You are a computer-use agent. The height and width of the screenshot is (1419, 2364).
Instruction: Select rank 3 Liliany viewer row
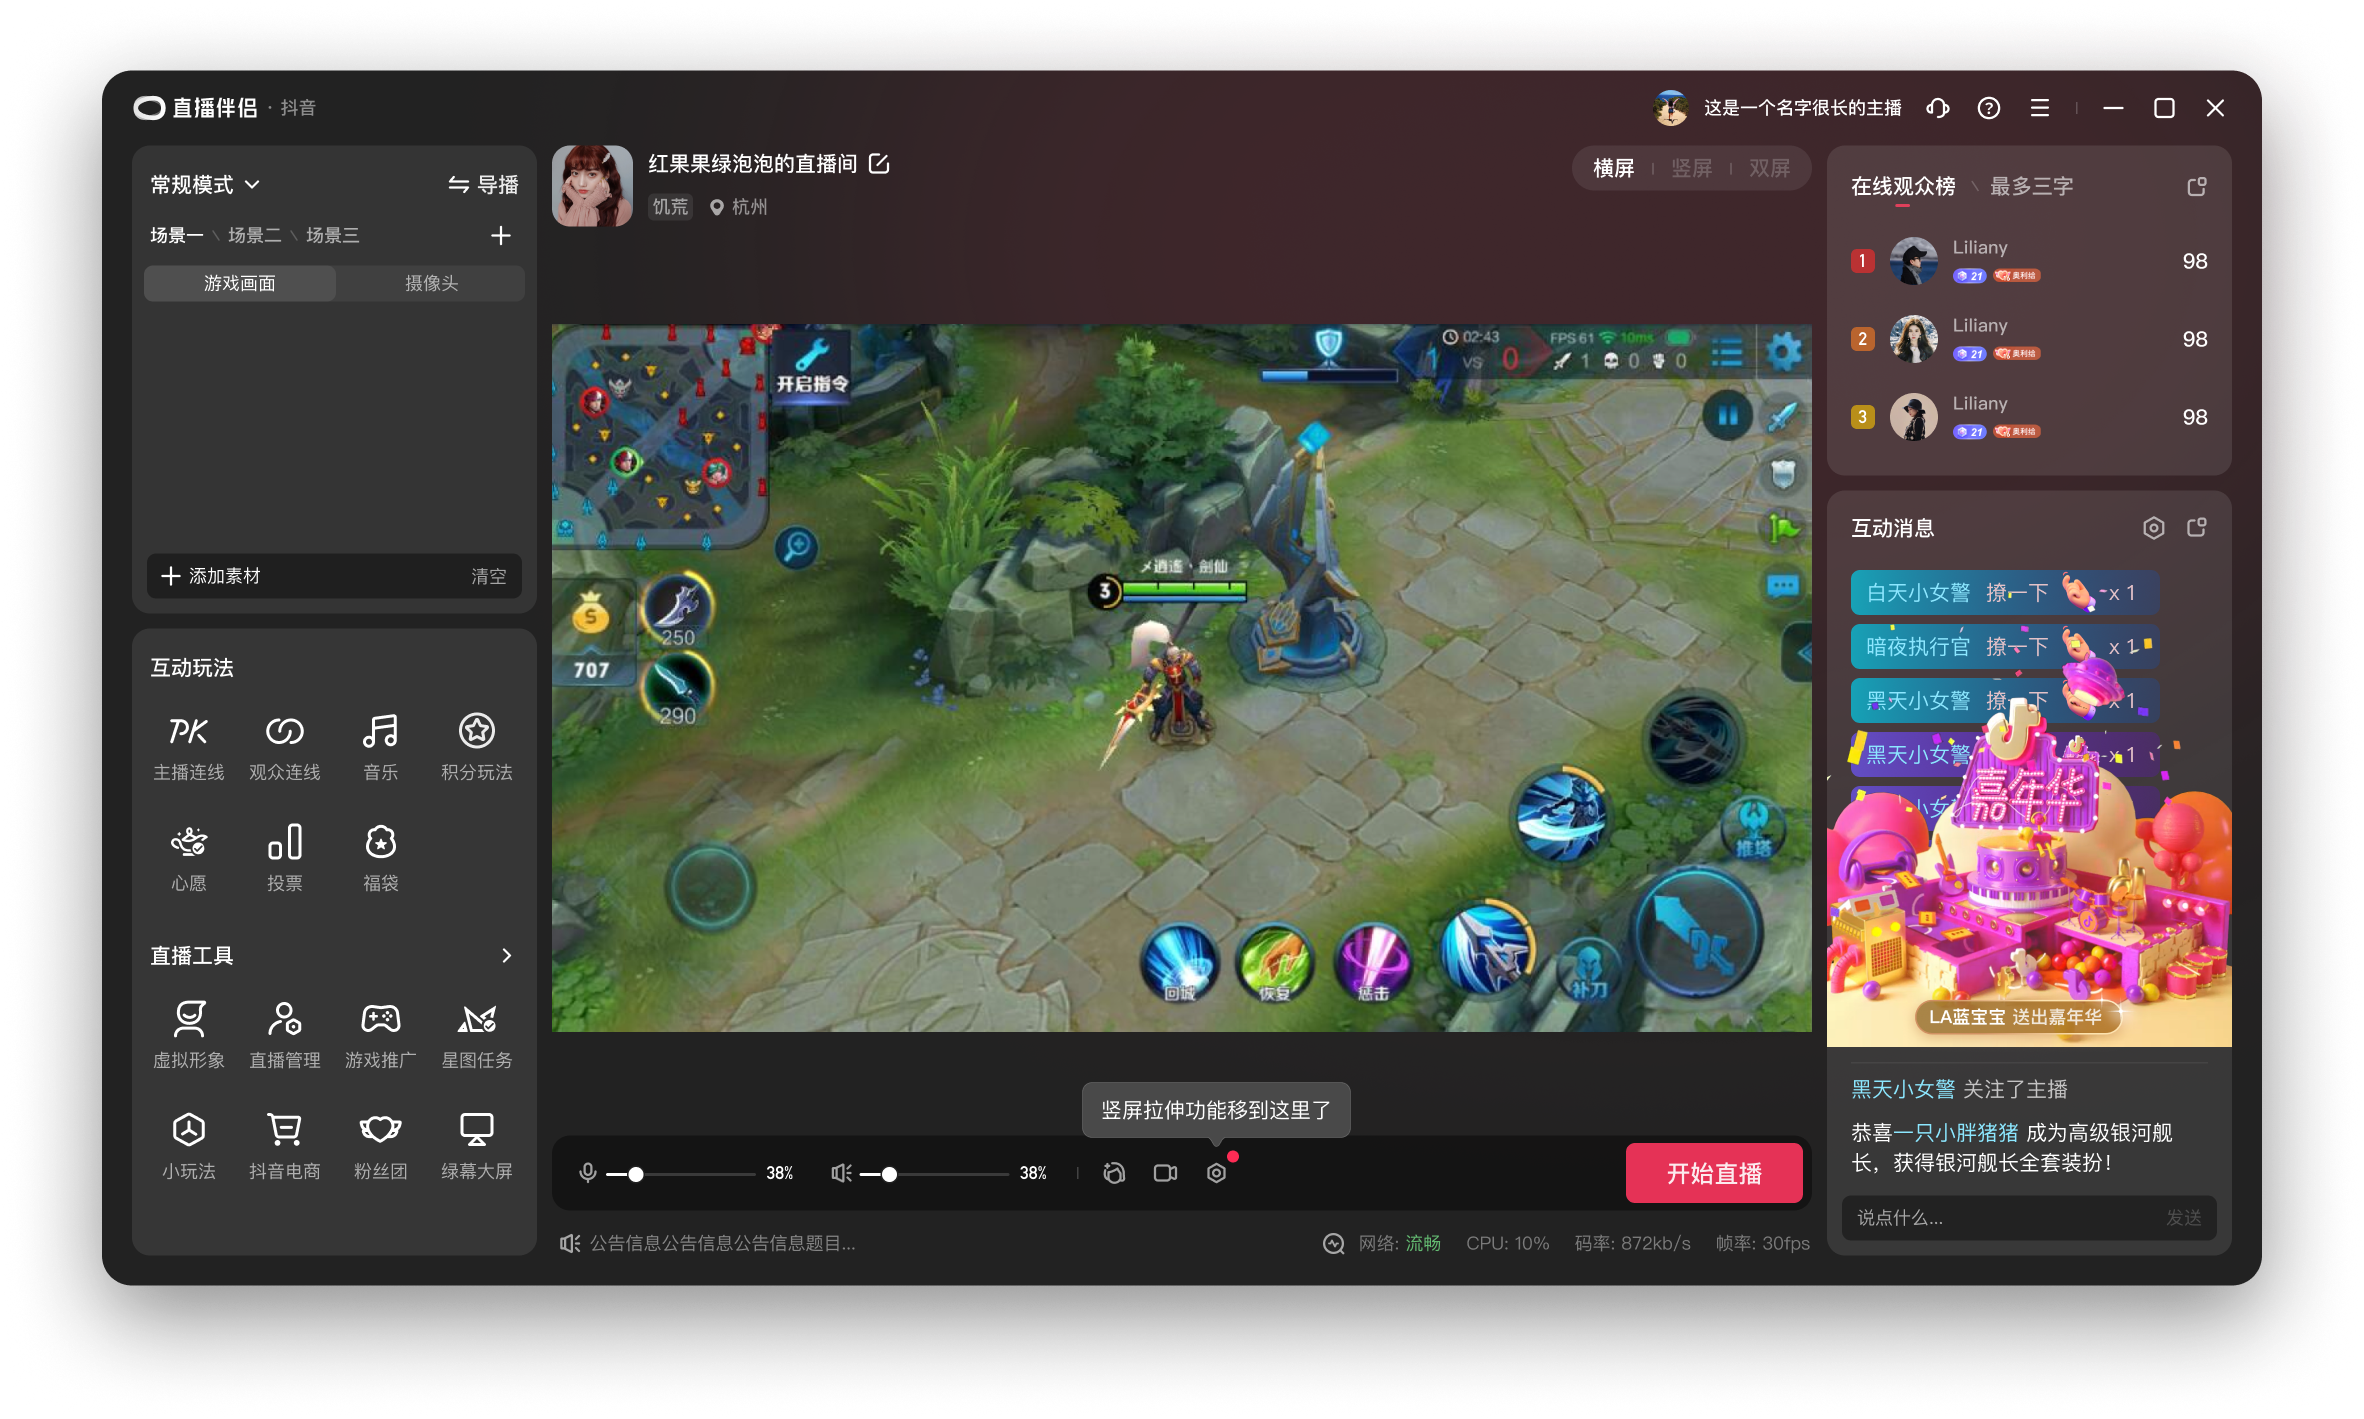pyautogui.click(x=2029, y=417)
